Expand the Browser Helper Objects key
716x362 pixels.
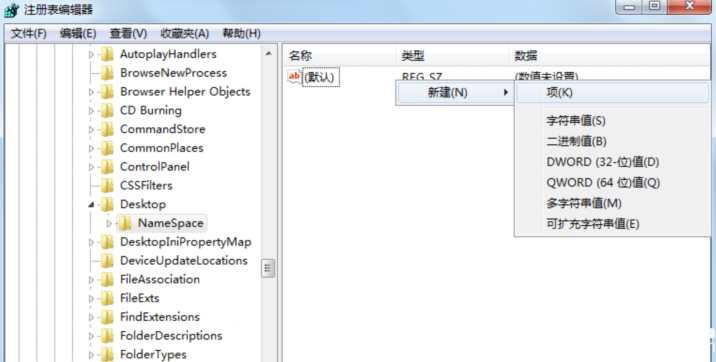(x=91, y=92)
